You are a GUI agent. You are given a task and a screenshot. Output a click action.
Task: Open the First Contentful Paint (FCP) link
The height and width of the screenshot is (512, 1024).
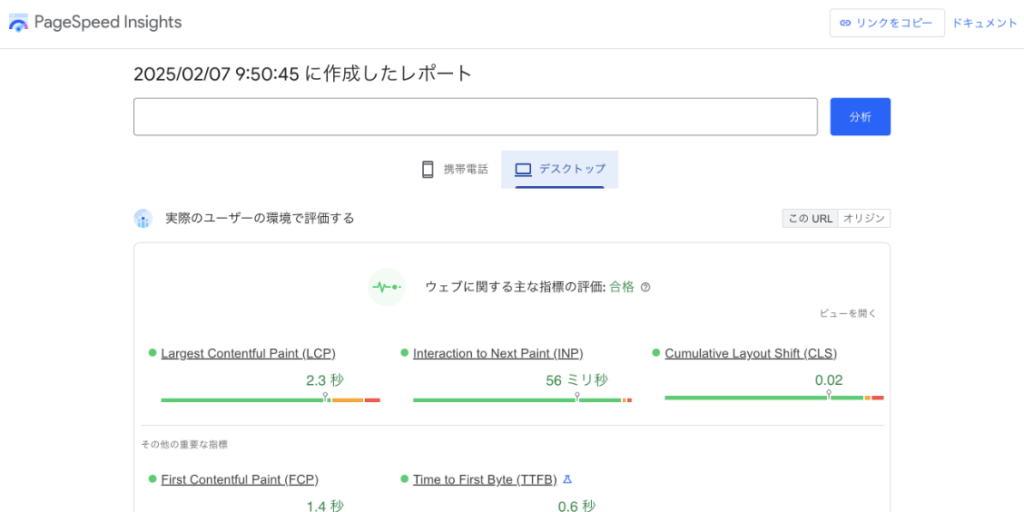pyautogui.click(x=240, y=479)
